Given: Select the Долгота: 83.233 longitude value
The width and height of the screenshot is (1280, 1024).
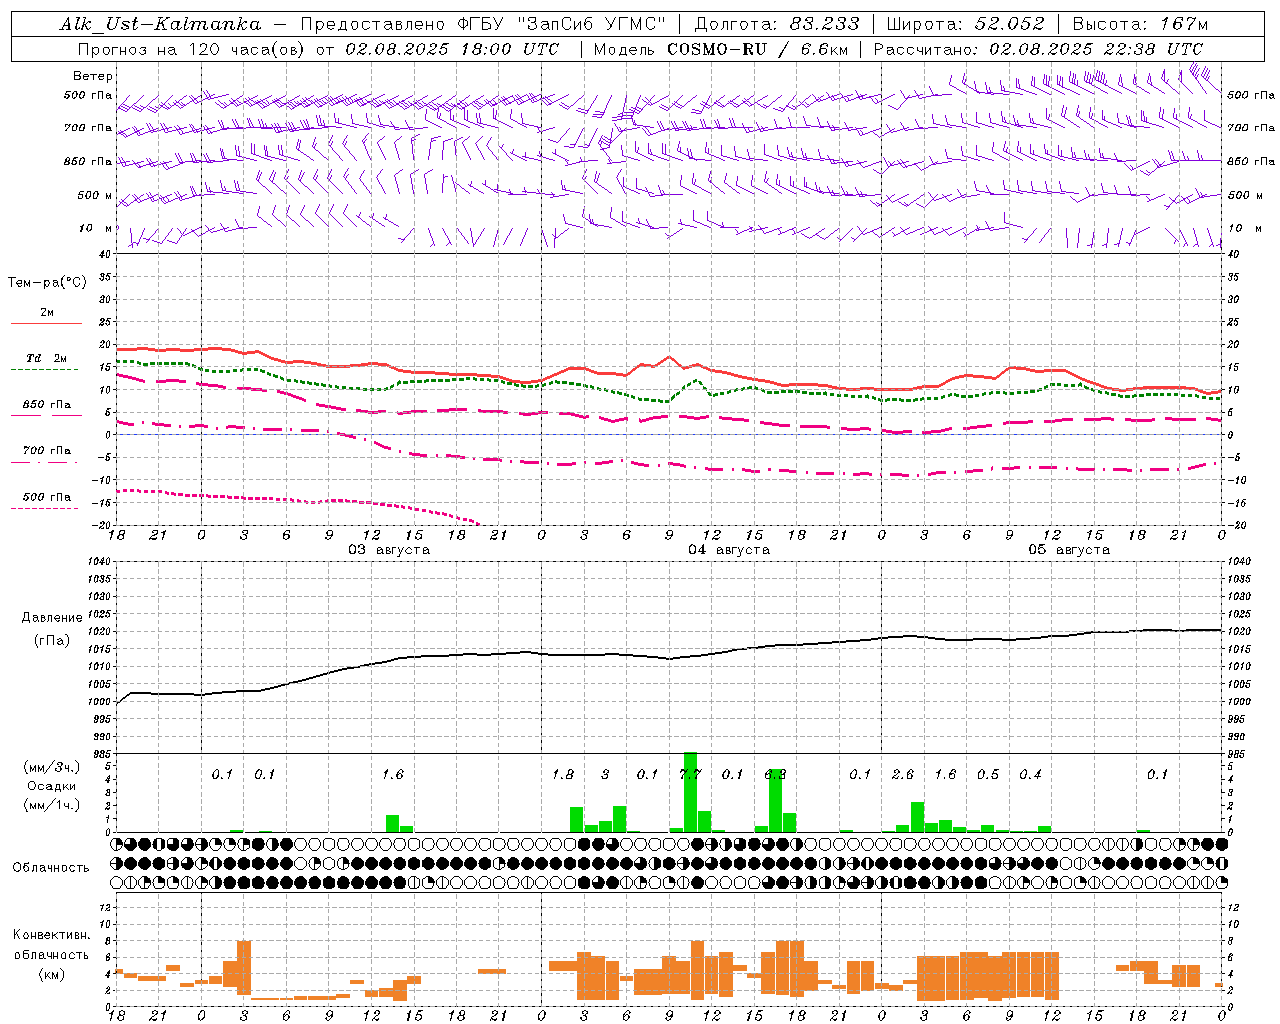Looking at the screenshot, I should [776, 24].
